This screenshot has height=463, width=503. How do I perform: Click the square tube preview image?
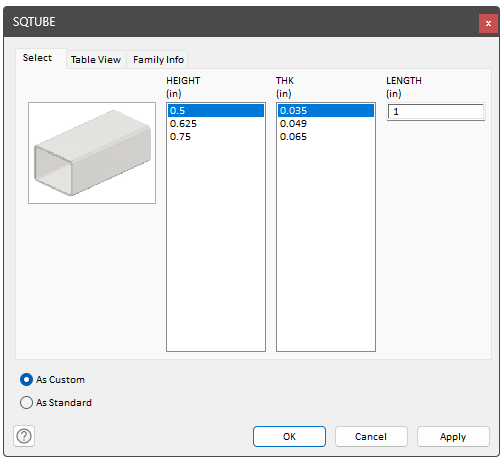click(x=92, y=153)
